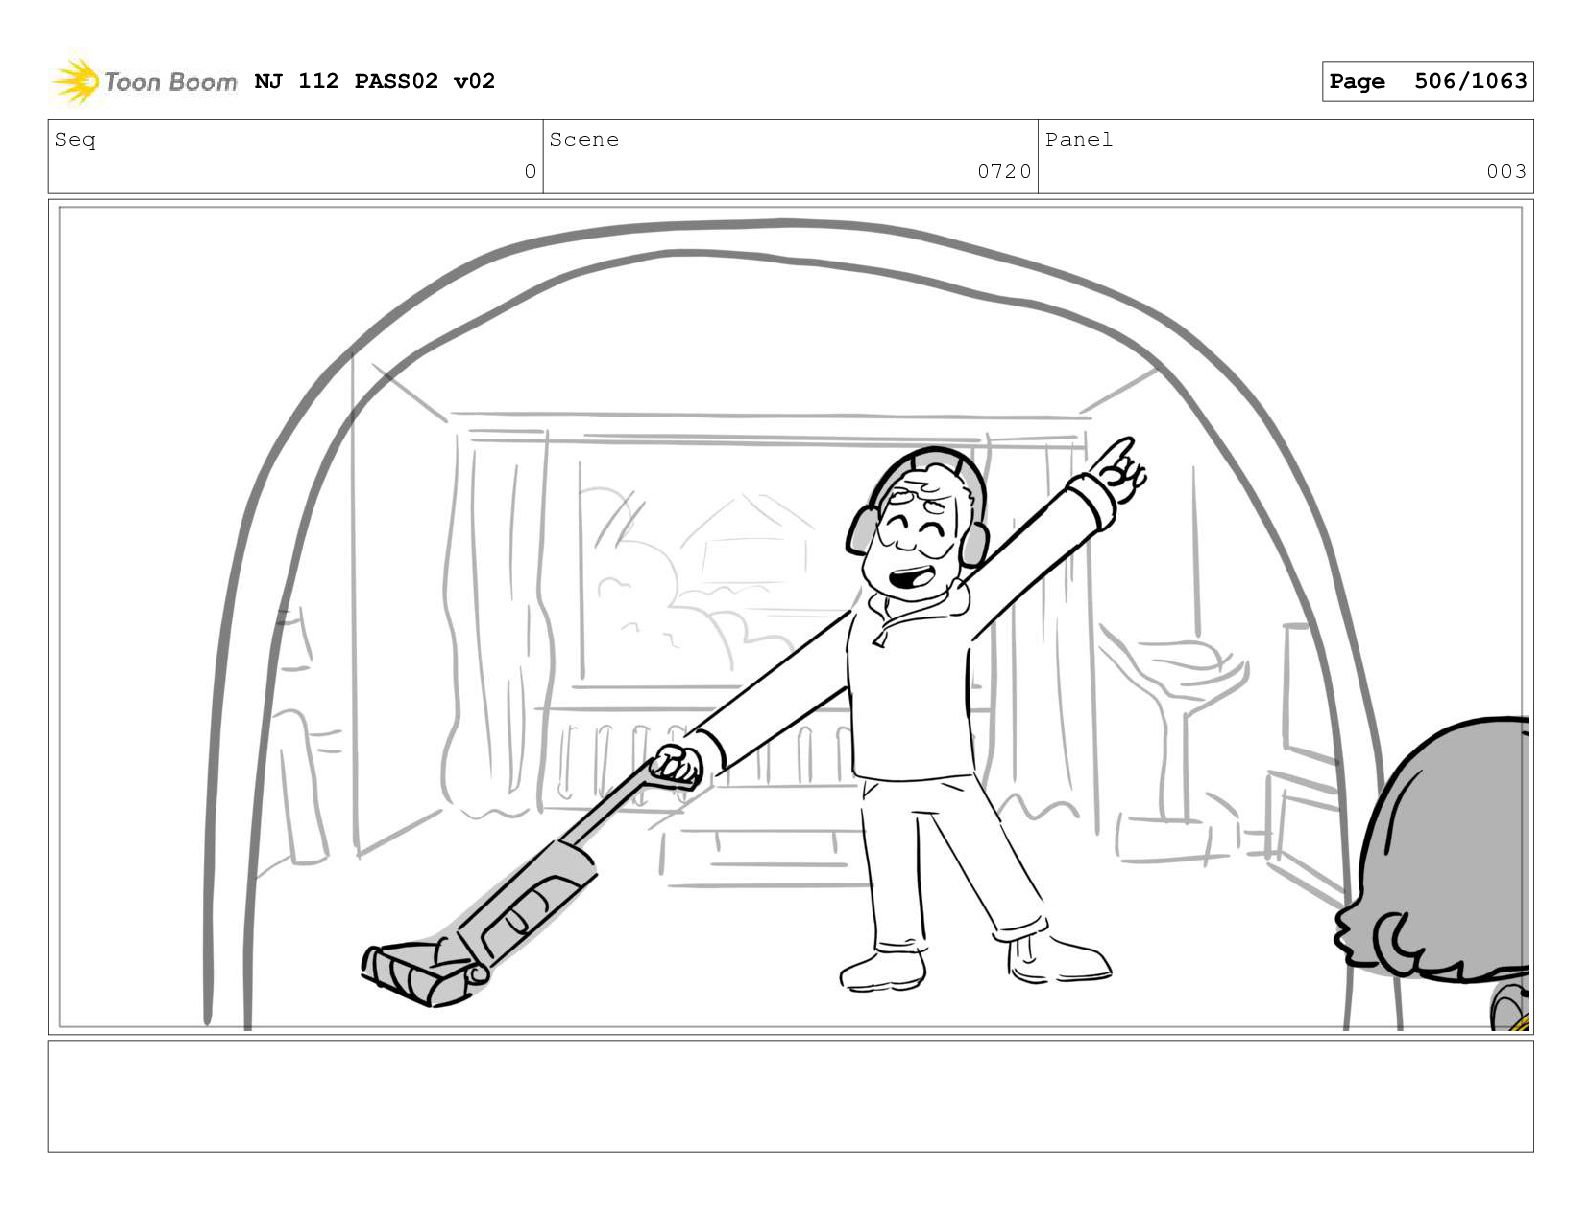Click the Seq label
This screenshot has height=1224, width=1584.
click(x=75, y=140)
